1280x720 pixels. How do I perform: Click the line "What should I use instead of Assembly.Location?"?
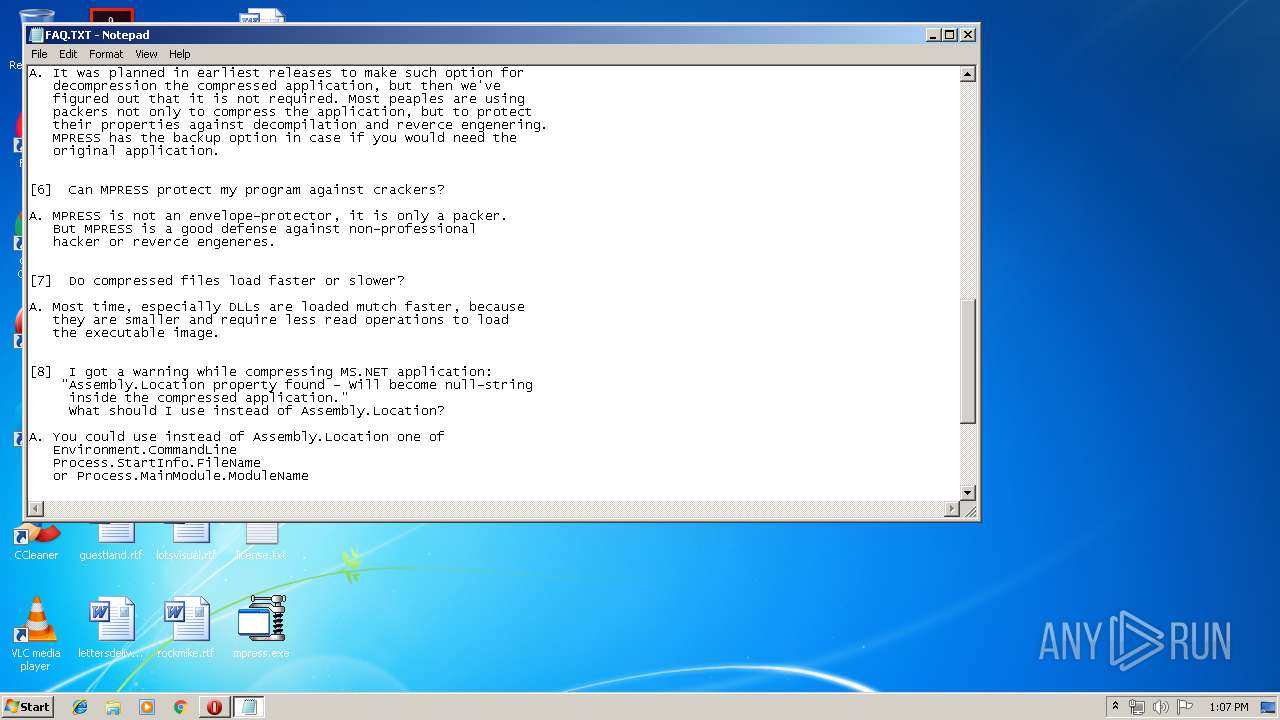pyautogui.click(x=257, y=411)
